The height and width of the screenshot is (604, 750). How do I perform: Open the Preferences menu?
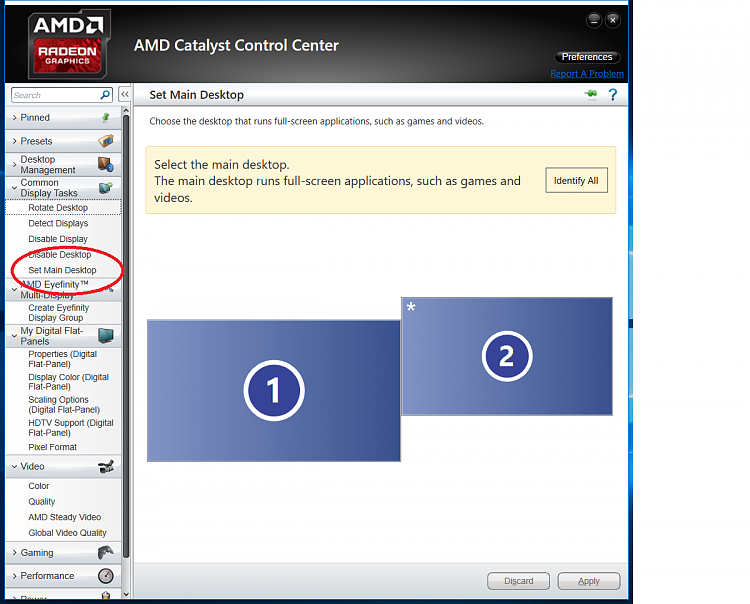coord(587,57)
